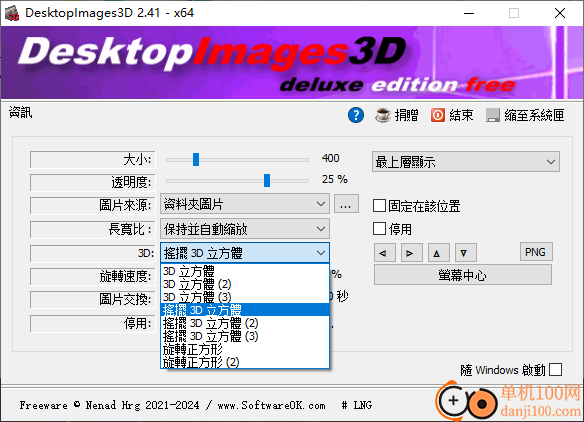
Task: Click the 捐贈 donate label
Action: [406, 115]
